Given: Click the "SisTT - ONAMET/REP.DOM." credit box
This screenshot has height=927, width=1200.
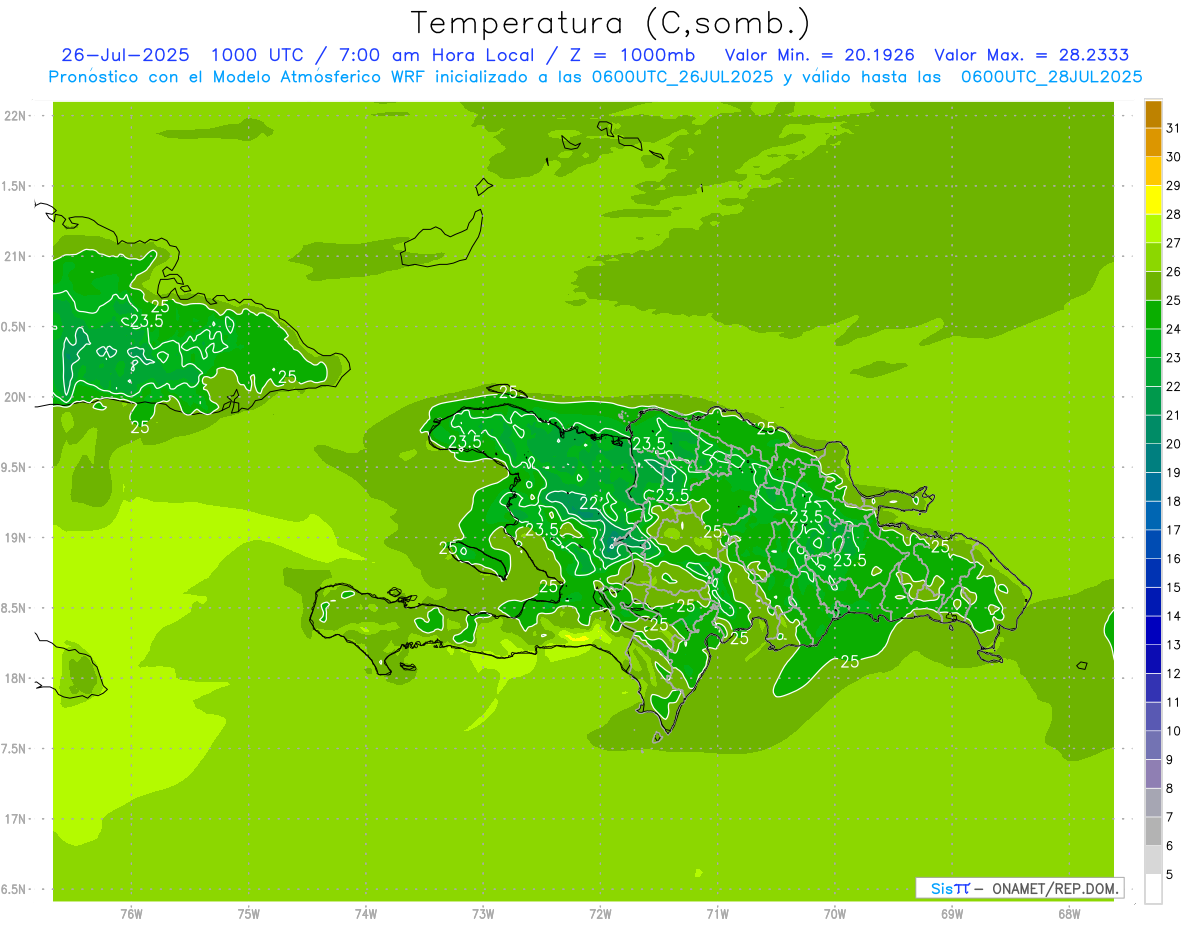Looking at the screenshot, I should pos(1020,888).
